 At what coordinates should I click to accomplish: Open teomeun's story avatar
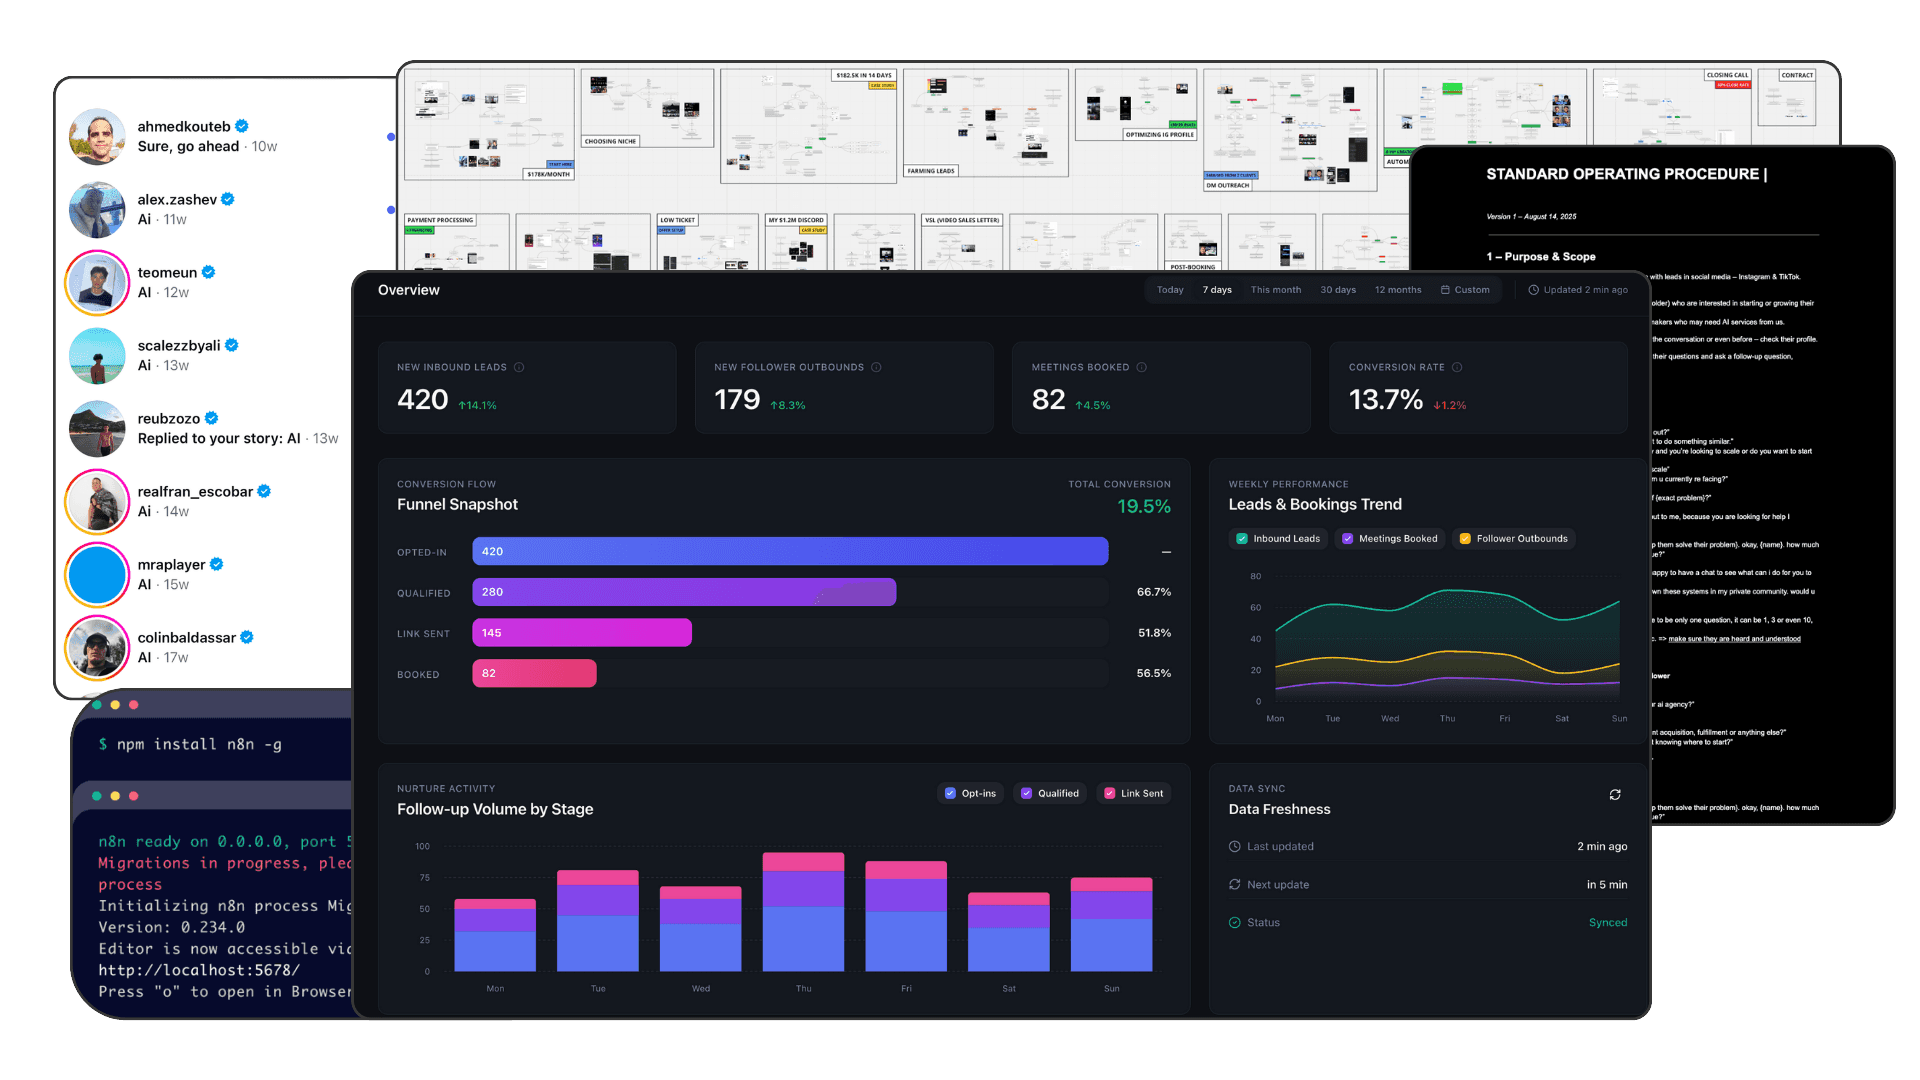pos(97,283)
